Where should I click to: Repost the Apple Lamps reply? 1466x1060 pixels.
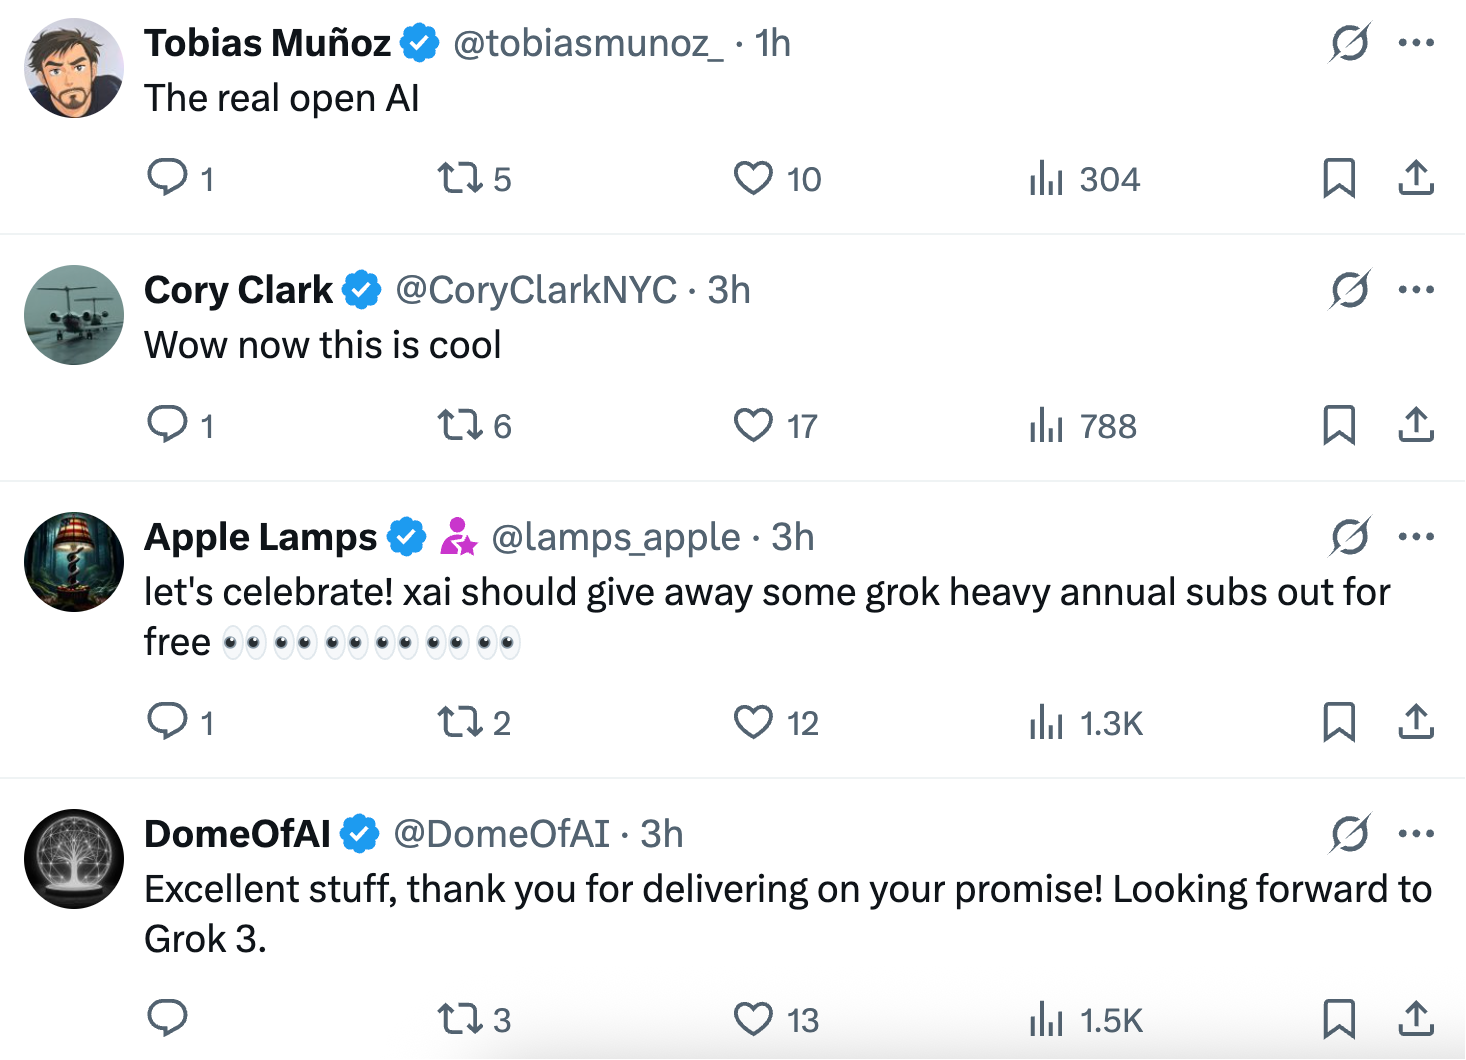coord(459,722)
